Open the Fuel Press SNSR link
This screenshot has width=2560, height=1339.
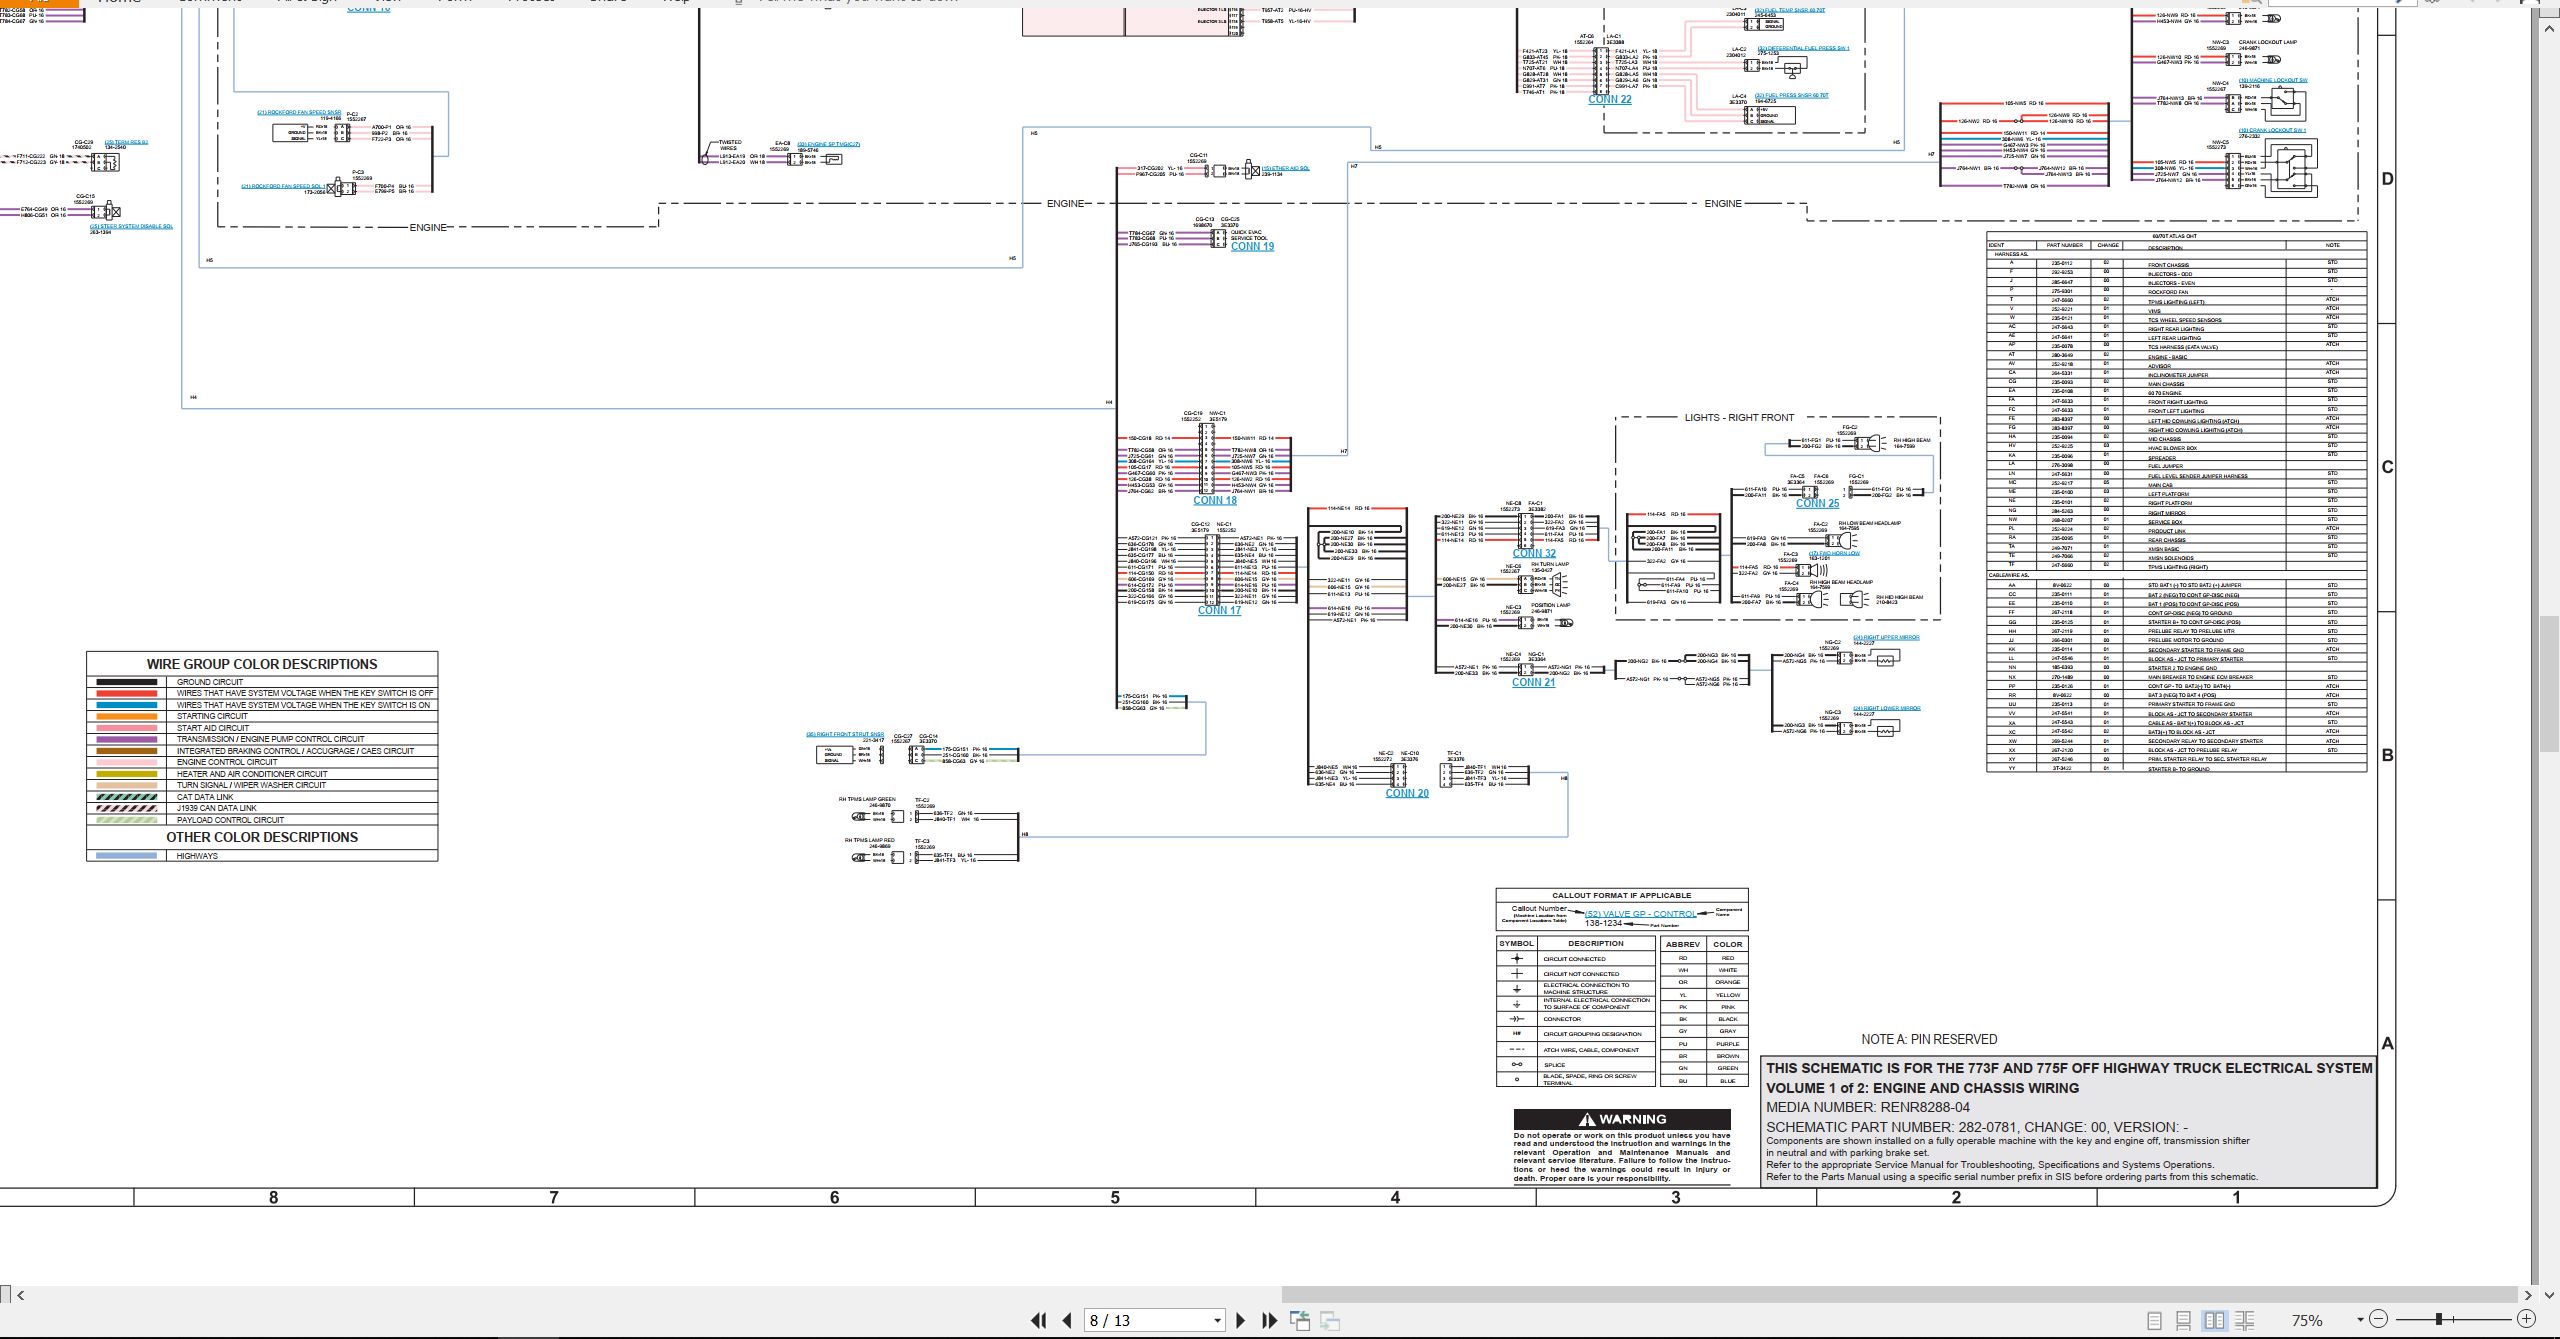(x=1791, y=96)
